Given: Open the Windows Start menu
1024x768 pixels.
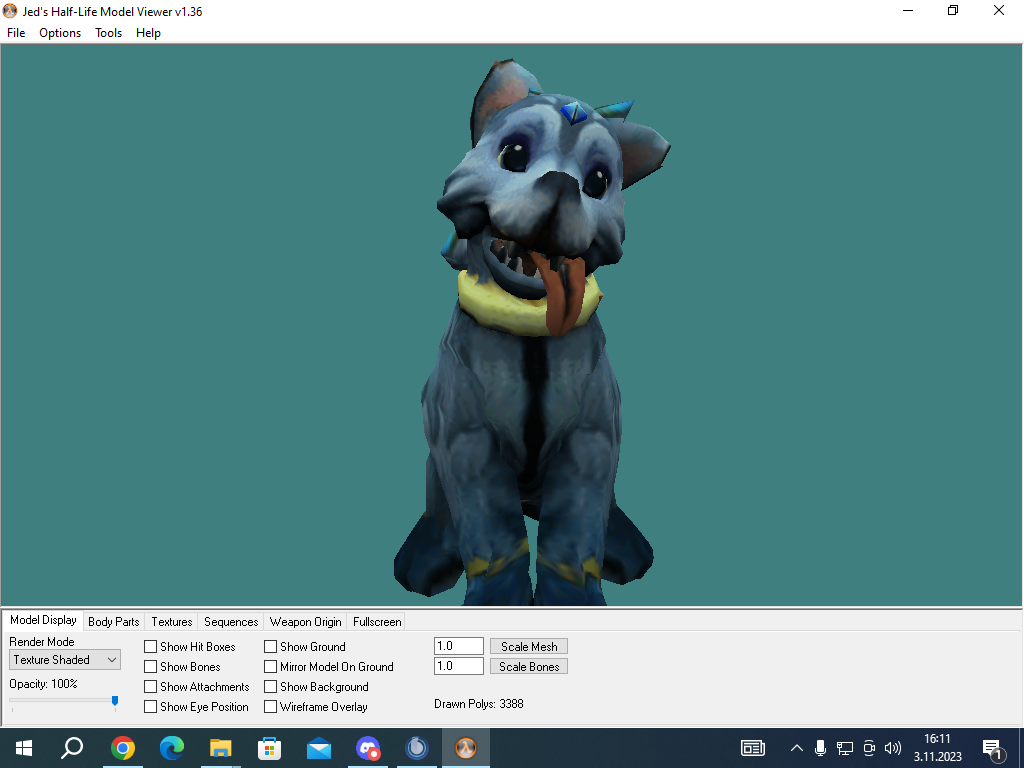Looking at the screenshot, I should [x=24, y=748].
